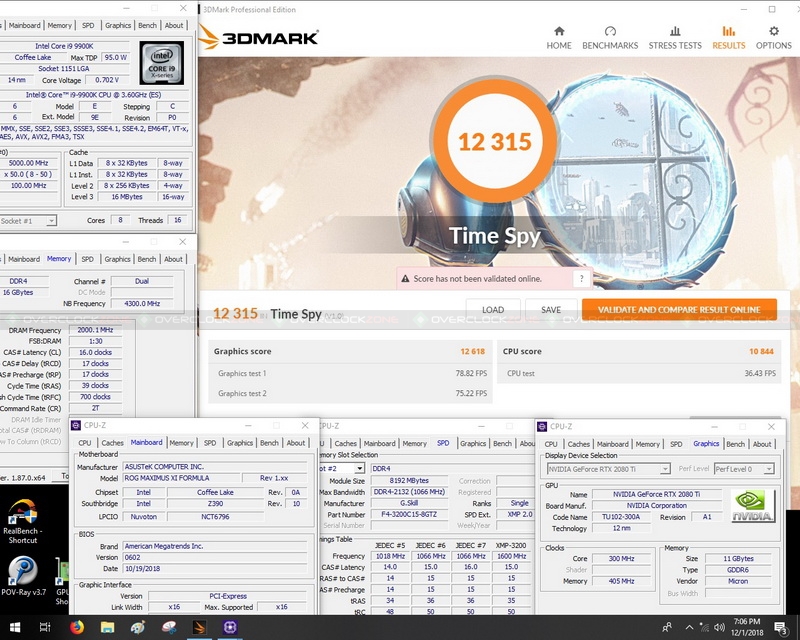The image size is (800, 640).
Task: Click the Graphics score value 12 618
Action: 472,351
